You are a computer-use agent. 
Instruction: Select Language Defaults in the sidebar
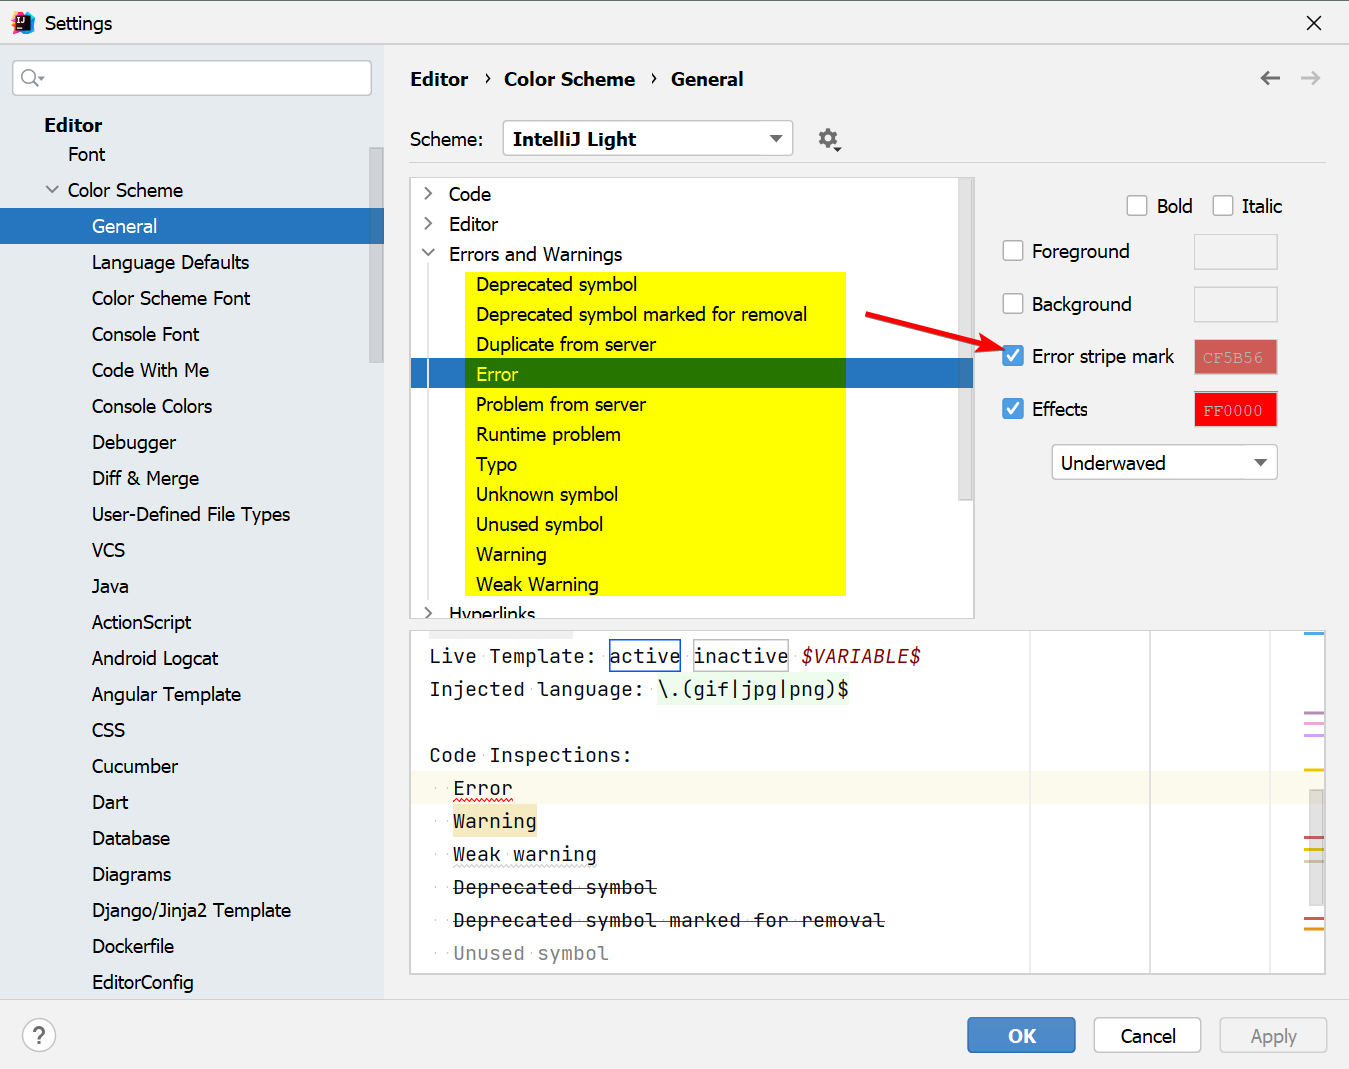pyautogui.click(x=170, y=262)
